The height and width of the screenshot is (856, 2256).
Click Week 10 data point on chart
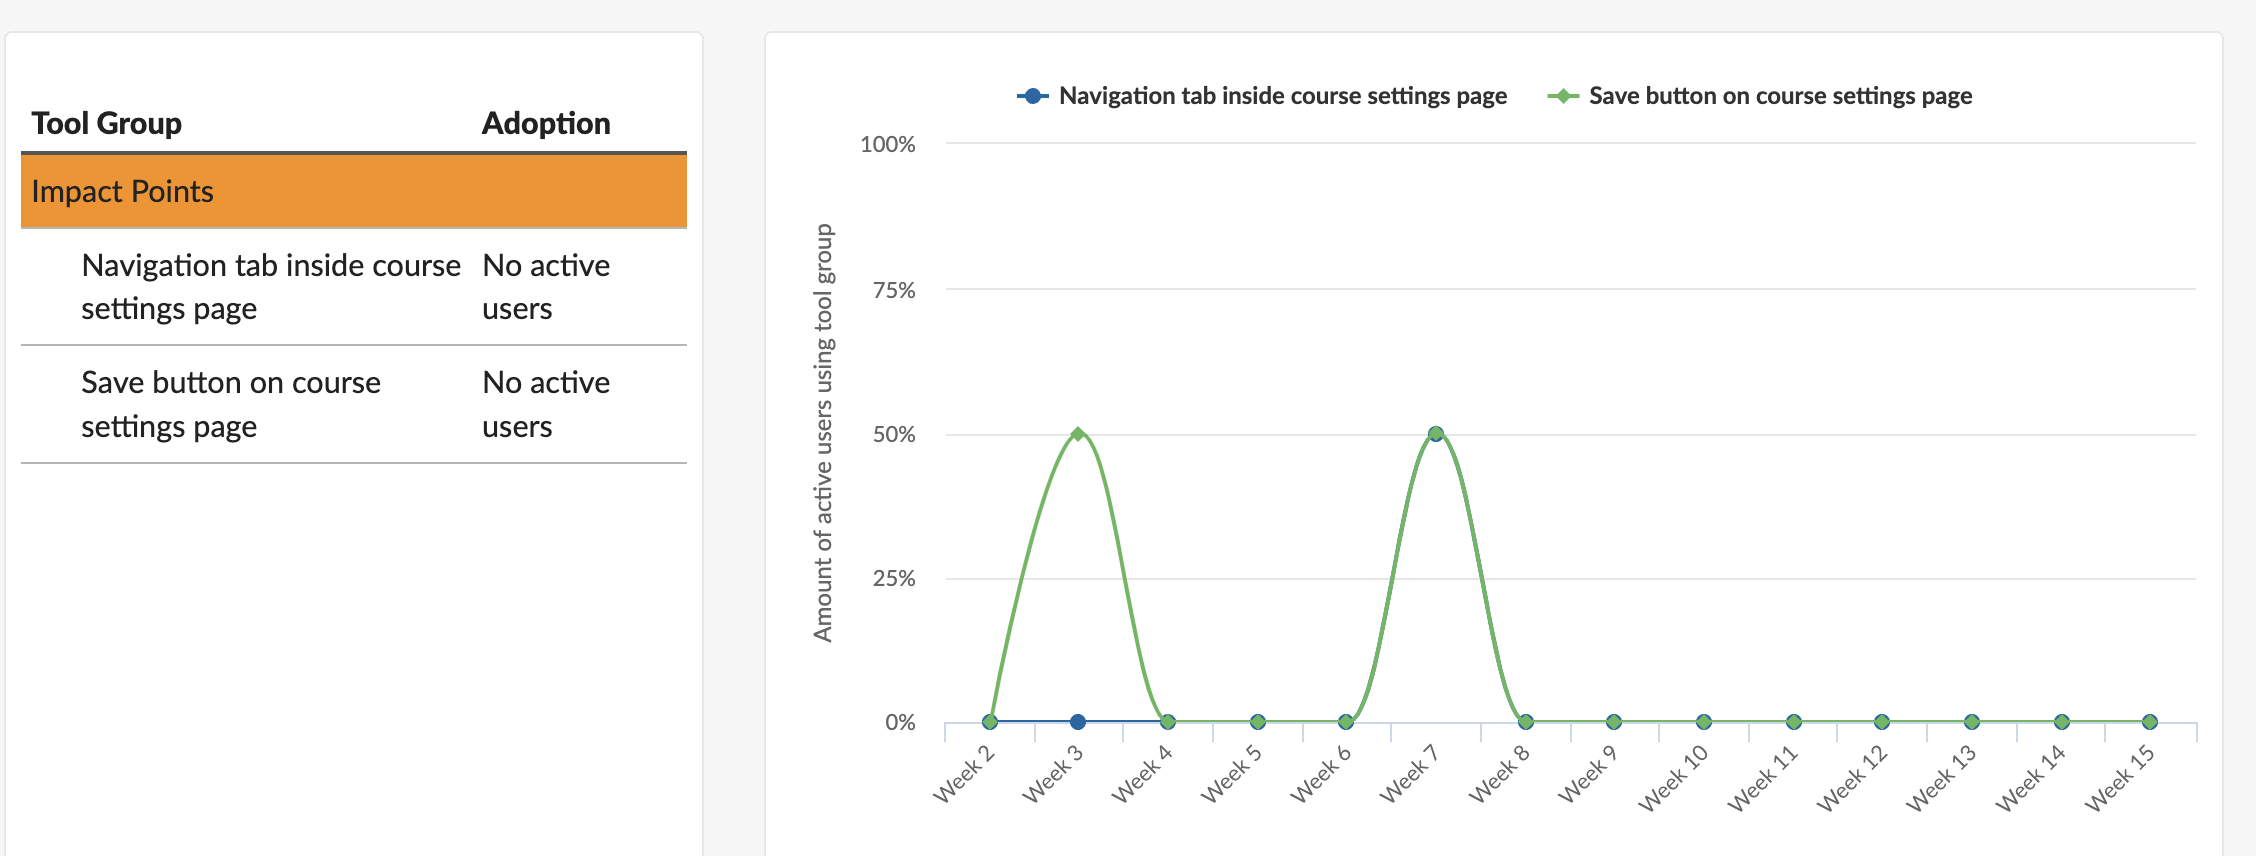[x=1704, y=722]
